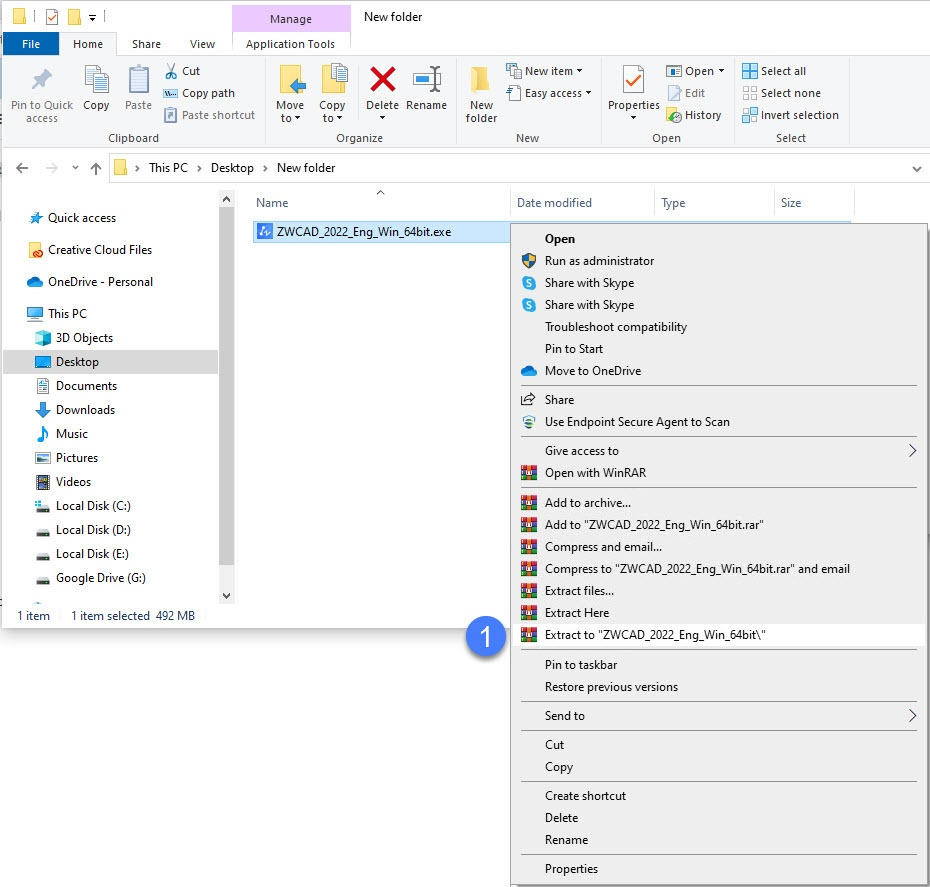Click Select none in ribbon
This screenshot has width=930, height=887.
tap(782, 93)
